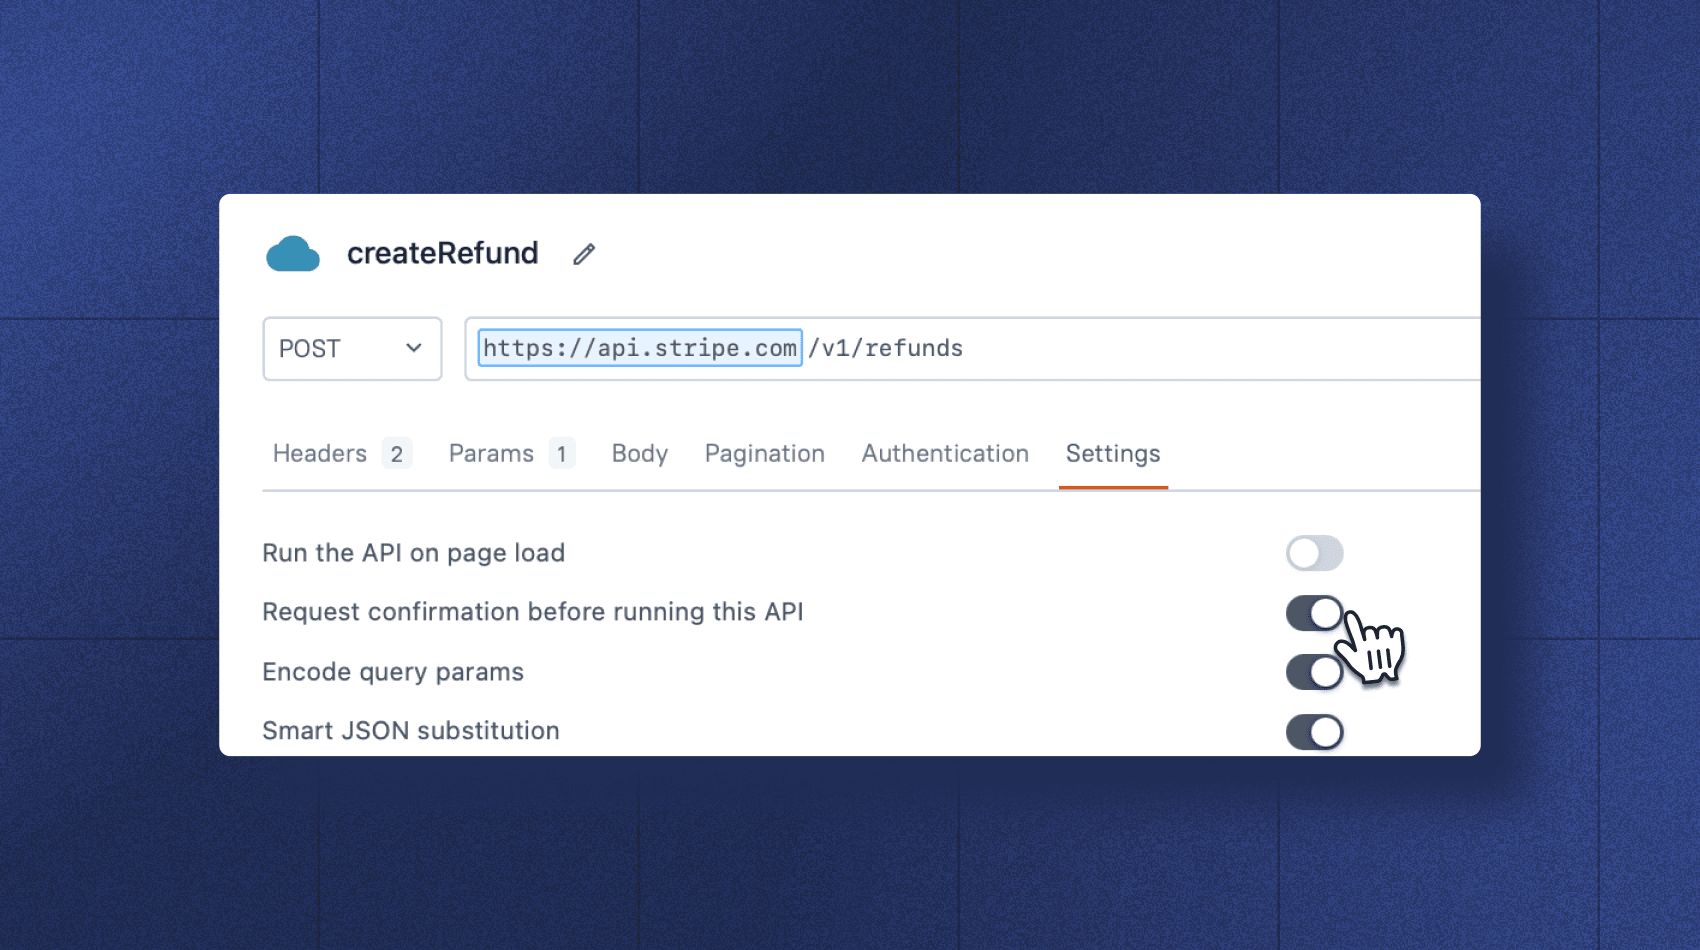1700x950 pixels.
Task: Click the Headers count badge showing 2
Action: point(396,453)
